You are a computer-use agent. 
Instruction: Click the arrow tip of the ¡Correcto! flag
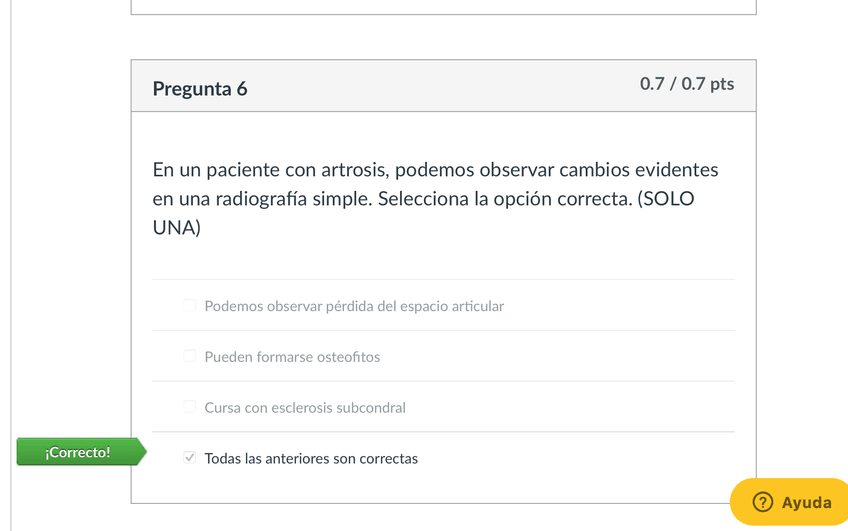142,453
